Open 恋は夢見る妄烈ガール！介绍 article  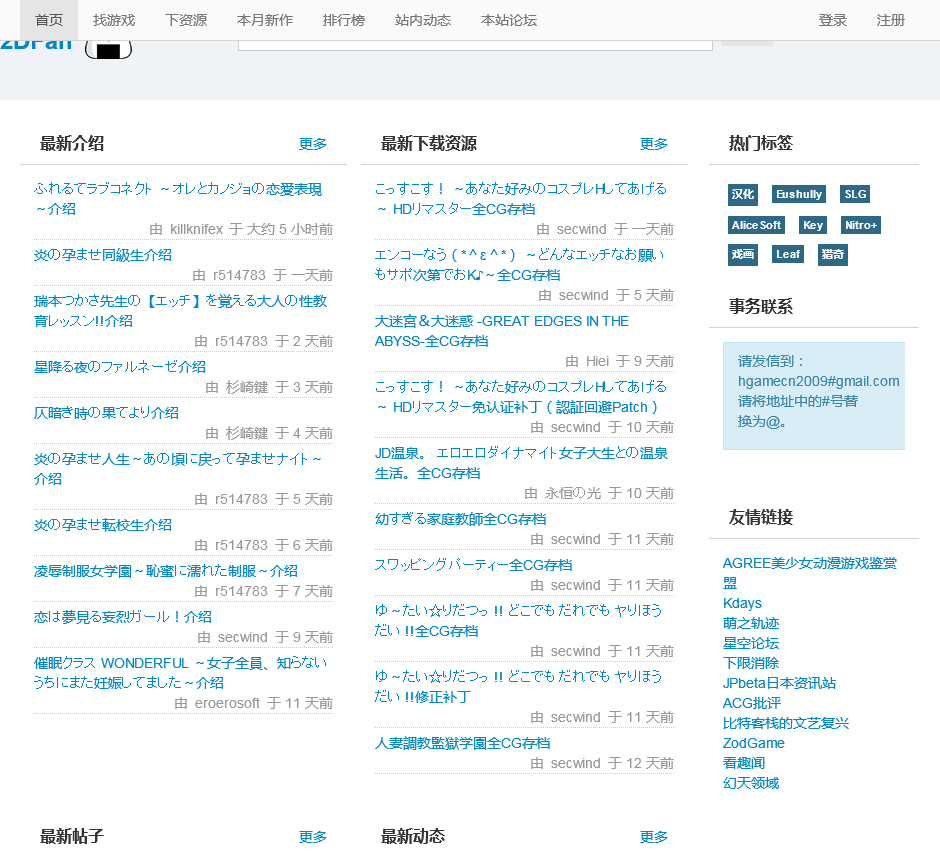123,617
